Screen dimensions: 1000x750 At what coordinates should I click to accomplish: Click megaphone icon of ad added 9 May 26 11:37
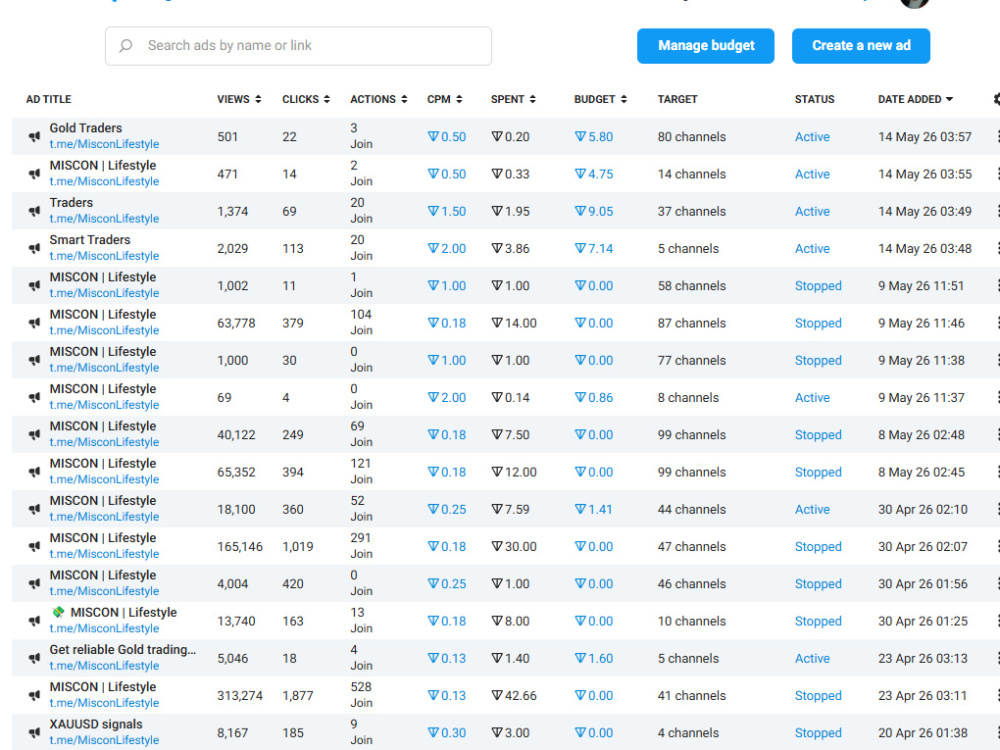[x=34, y=397]
